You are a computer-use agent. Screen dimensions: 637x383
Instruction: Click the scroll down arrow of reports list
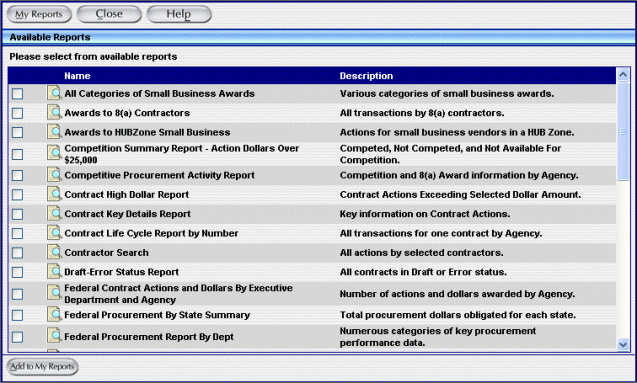click(x=623, y=345)
